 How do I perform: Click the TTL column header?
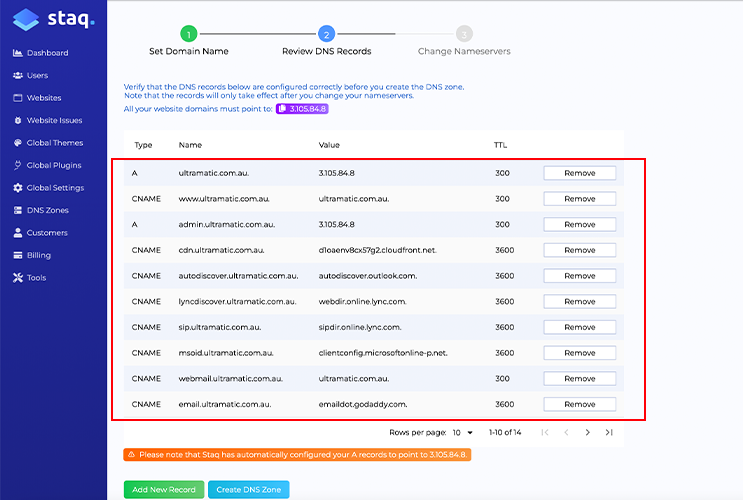500,145
